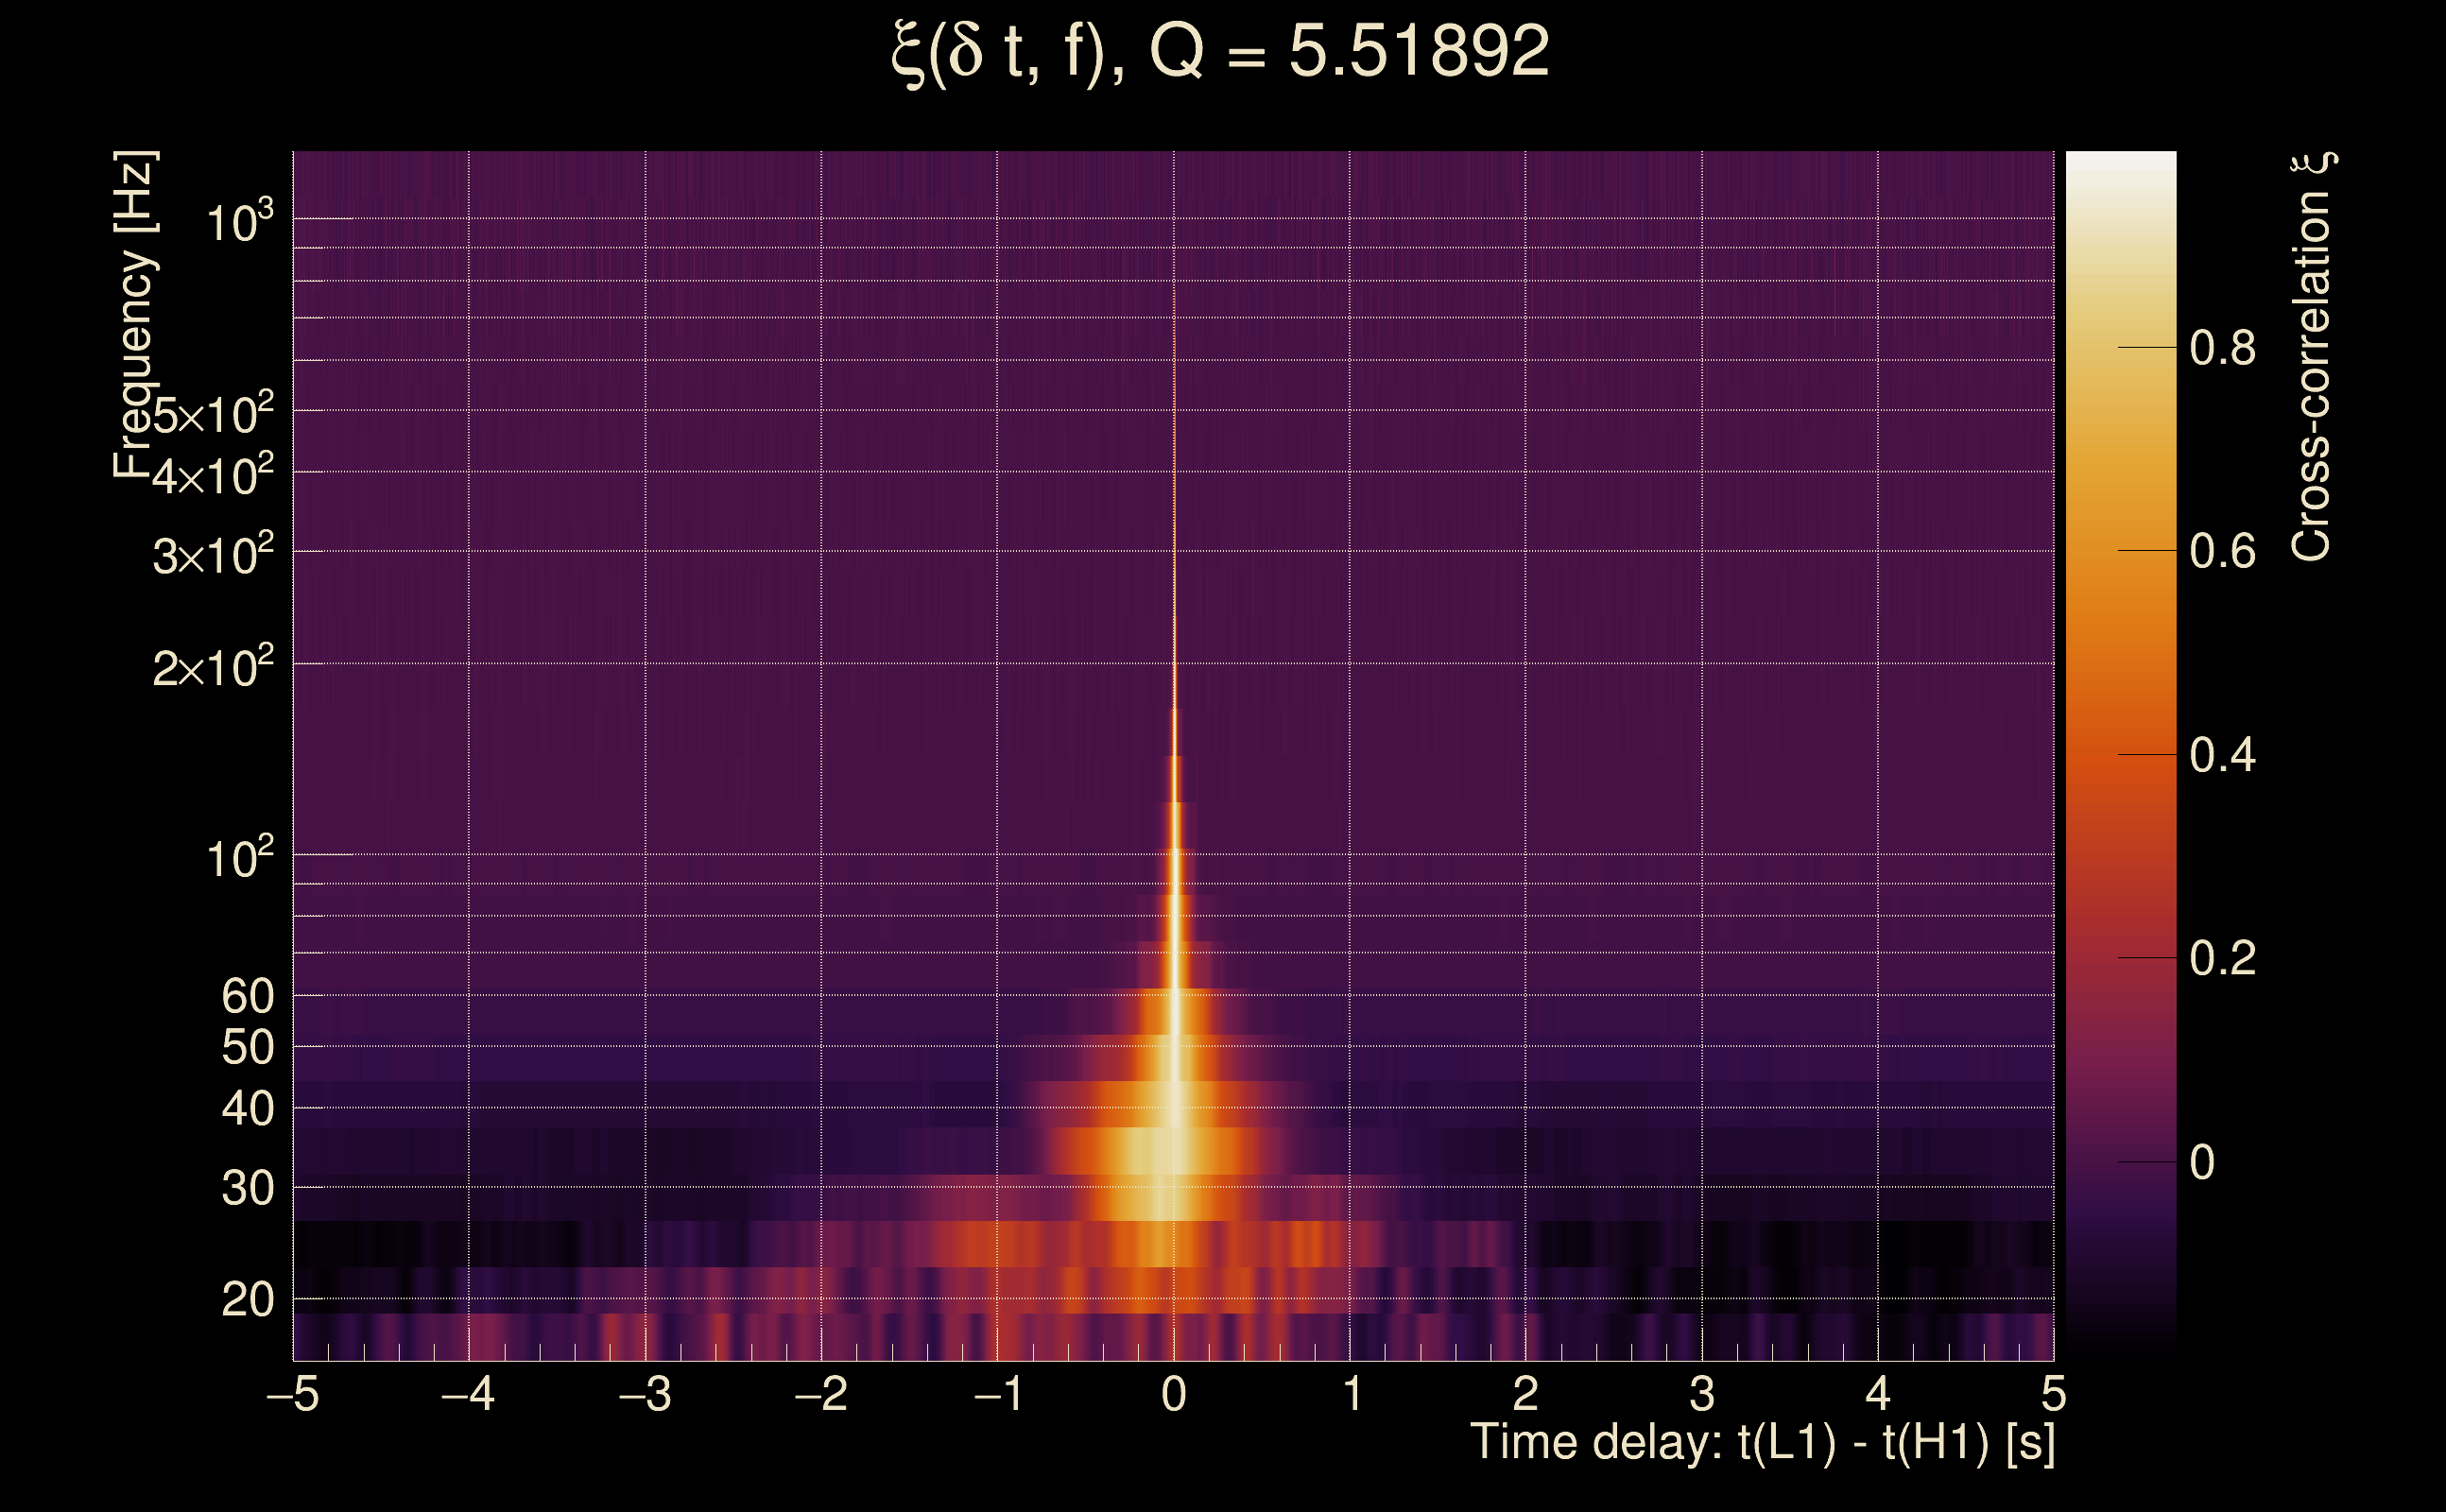Click the 10³ frequency tick label
Image resolution: width=2446 pixels, height=1512 pixels.
(239, 222)
